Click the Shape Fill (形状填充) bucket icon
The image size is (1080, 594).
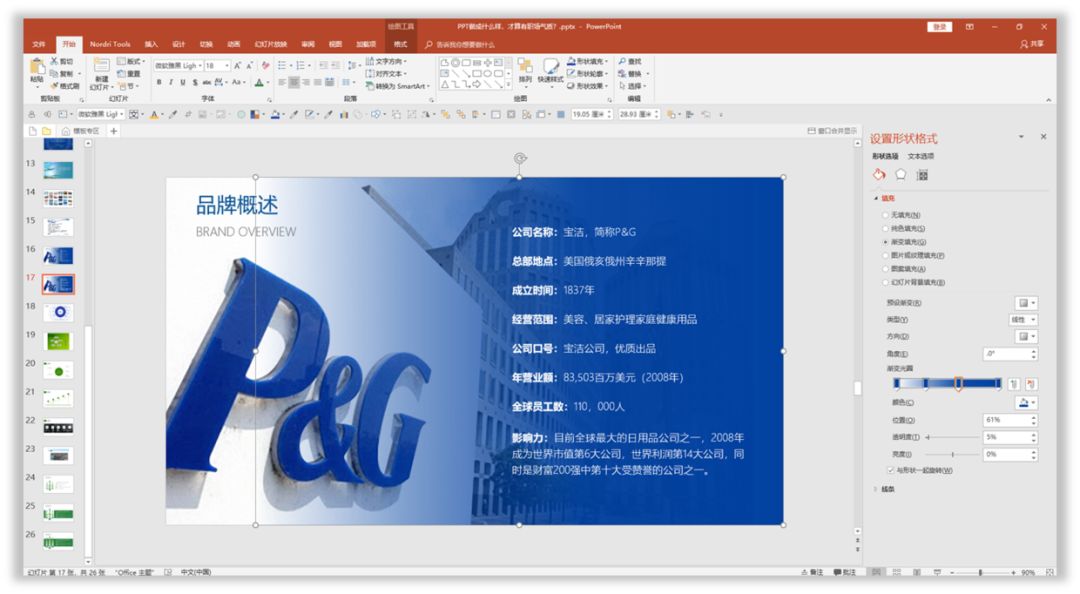[571, 61]
